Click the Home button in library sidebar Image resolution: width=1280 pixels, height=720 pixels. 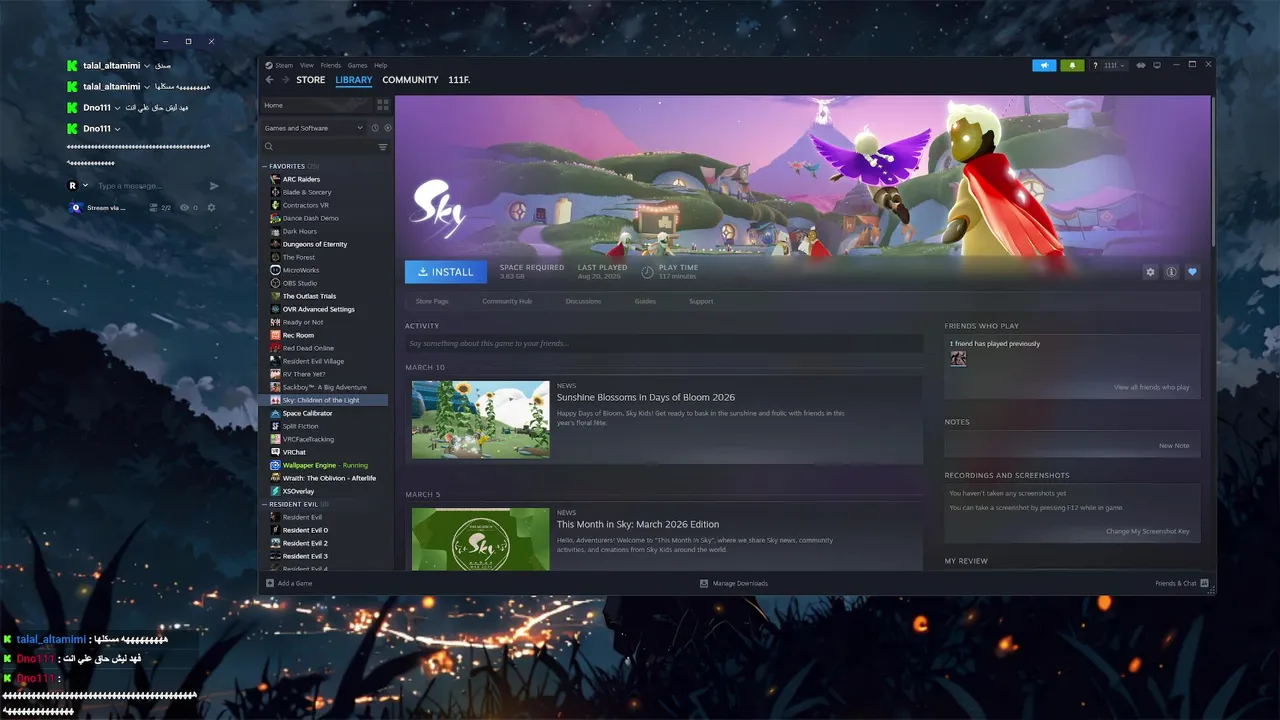(316, 105)
